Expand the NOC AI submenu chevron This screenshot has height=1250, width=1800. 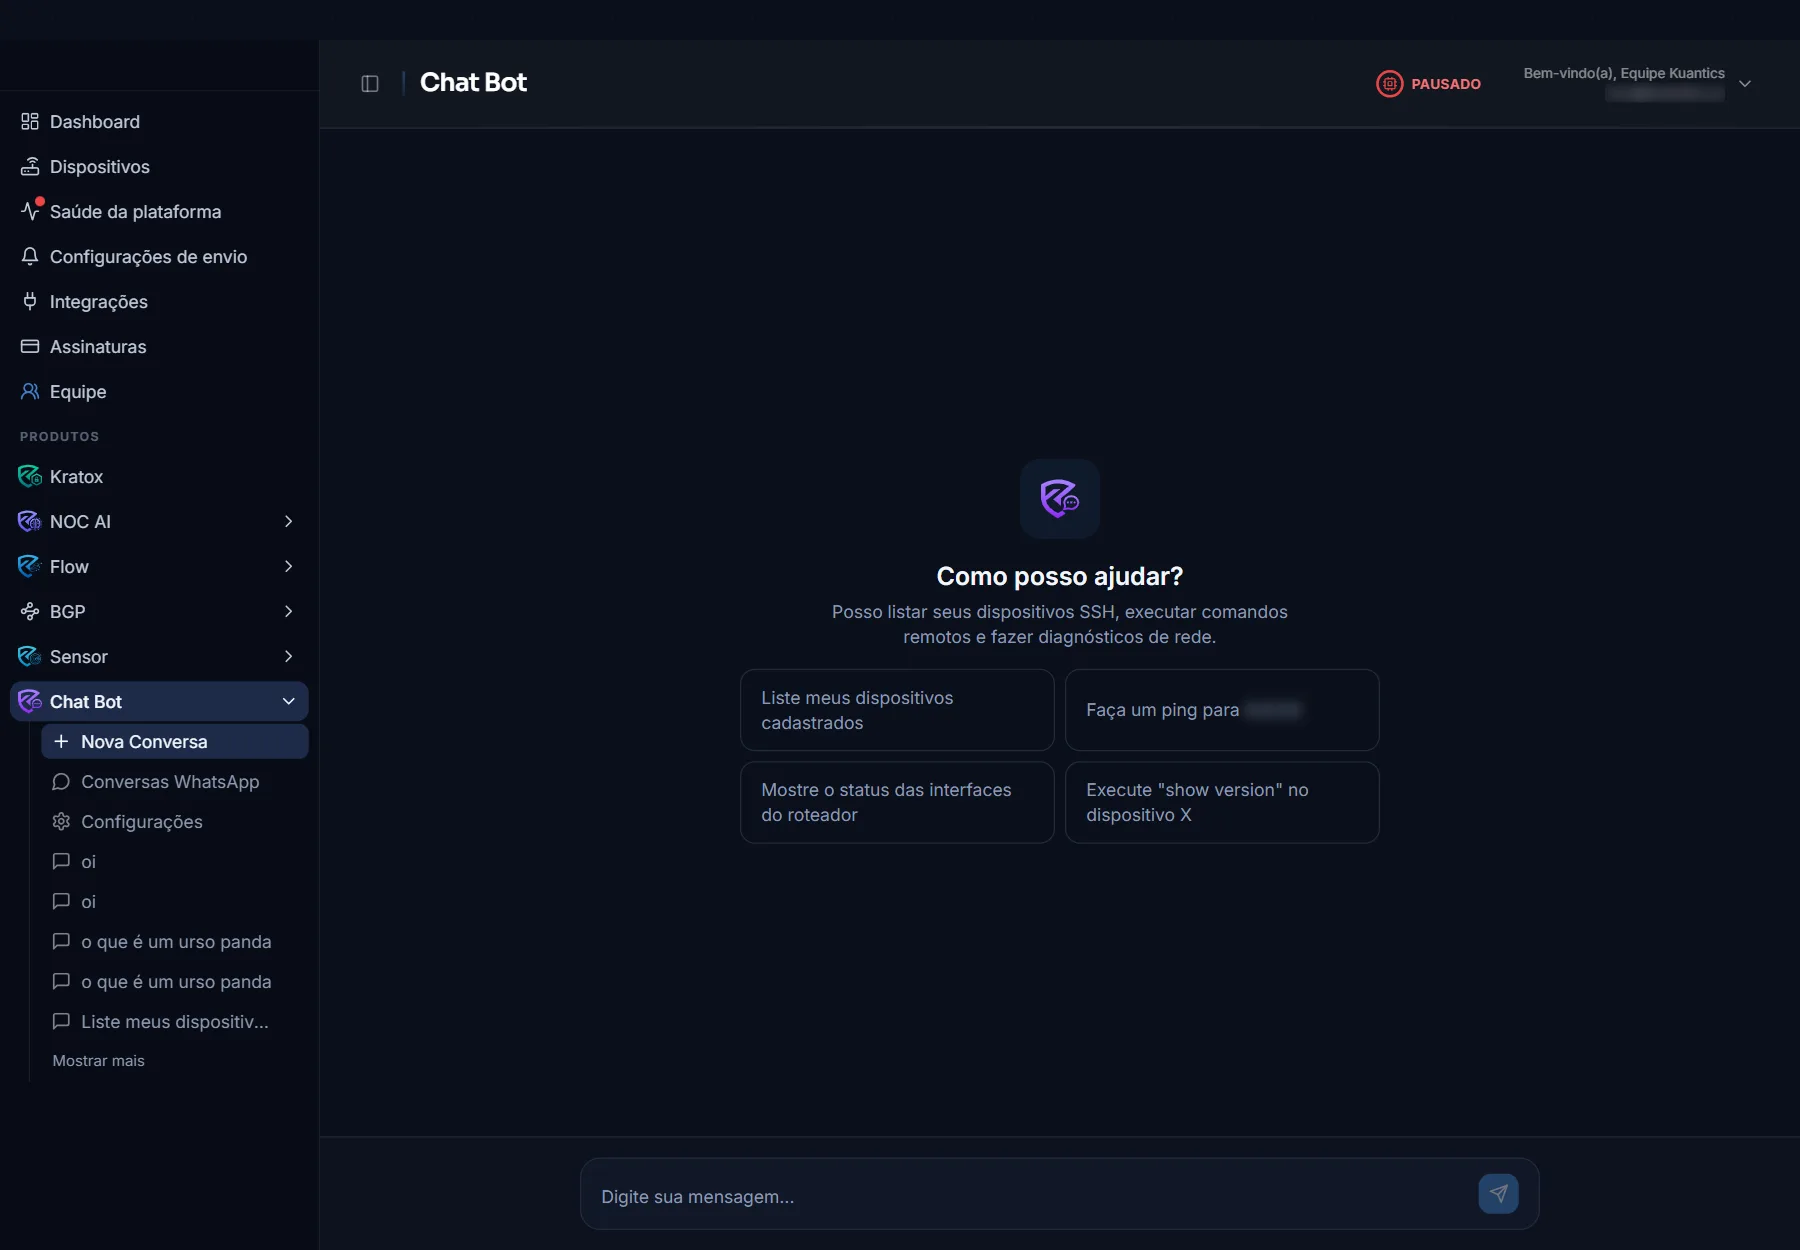tap(288, 522)
